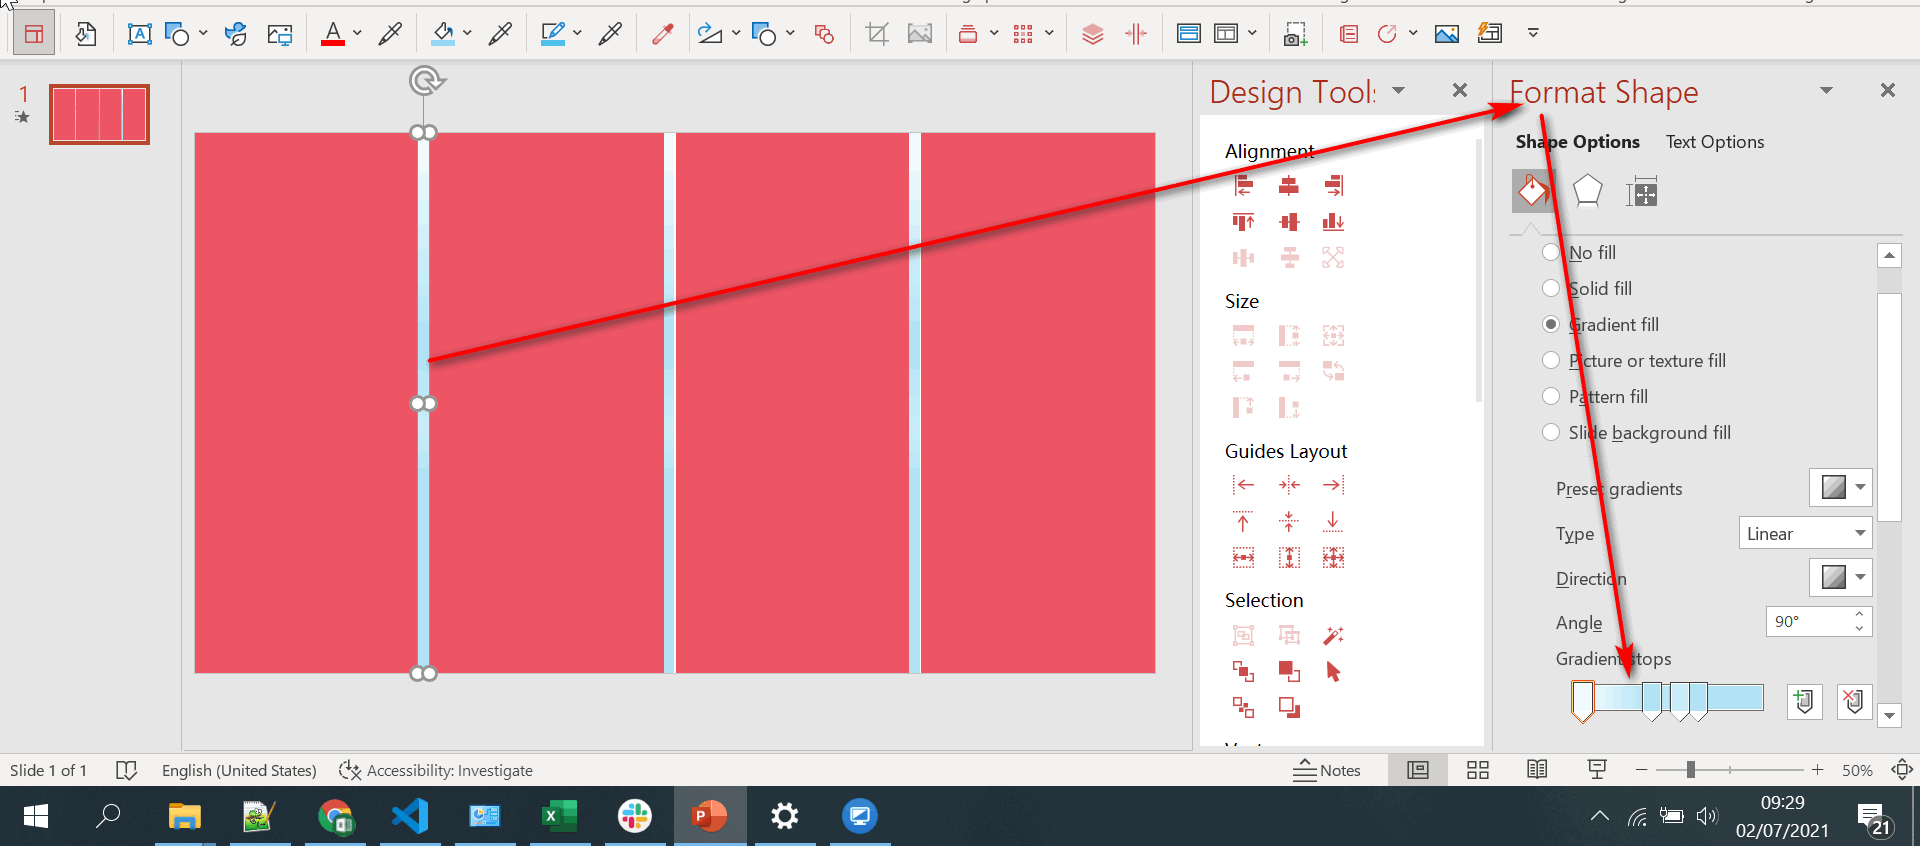
Task: Open the gradient Type Linear dropdown
Action: tap(1805, 533)
